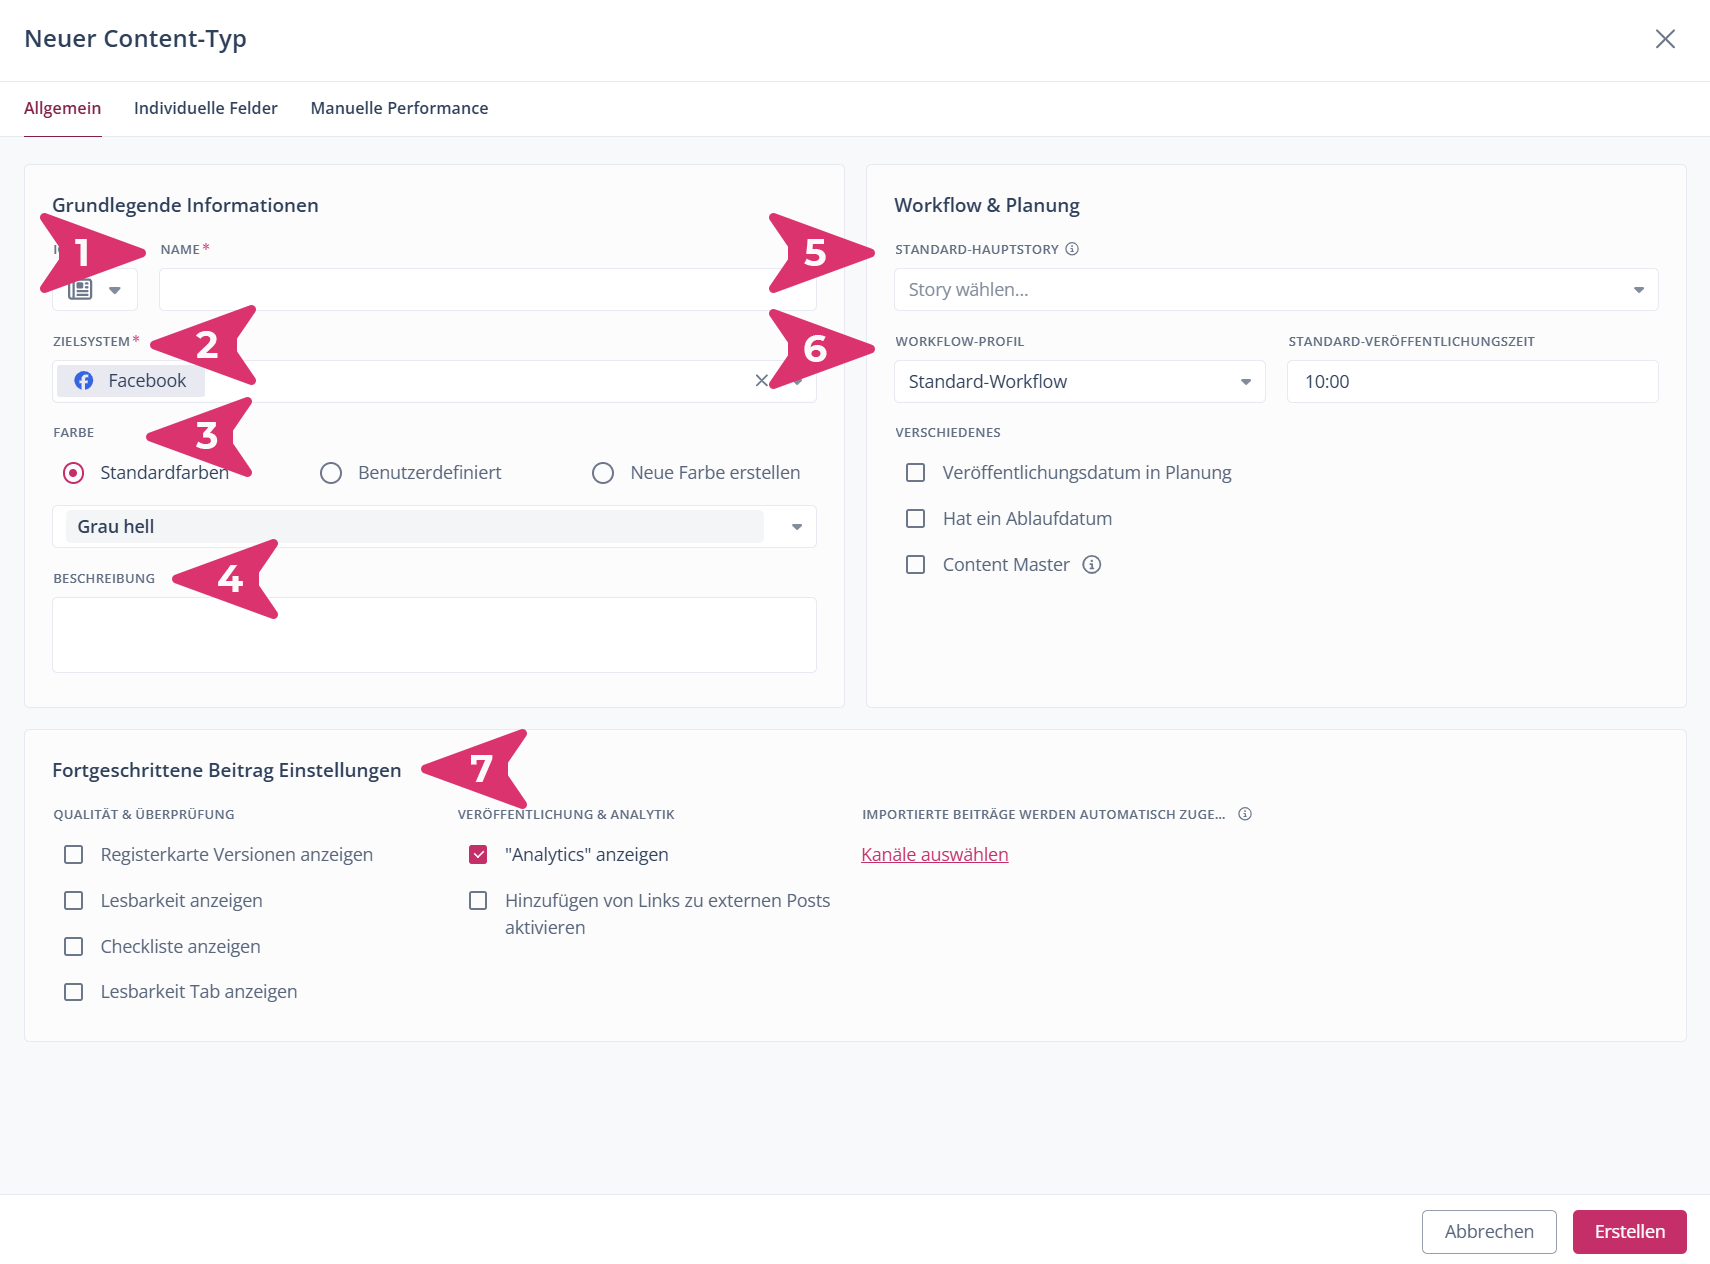Open the Manuelle Performance tab

[x=399, y=108]
